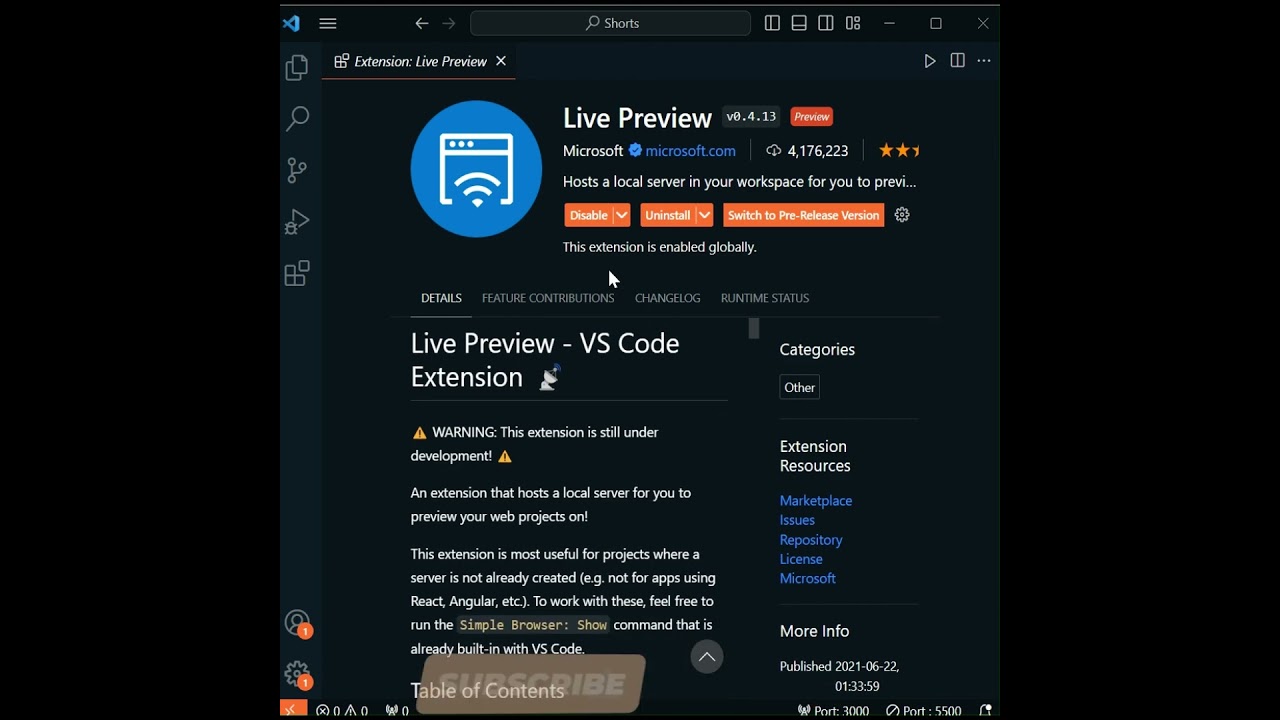The height and width of the screenshot is (720, 1280).
Task: Click Port: 3000 in status bar
Action: 833,711
